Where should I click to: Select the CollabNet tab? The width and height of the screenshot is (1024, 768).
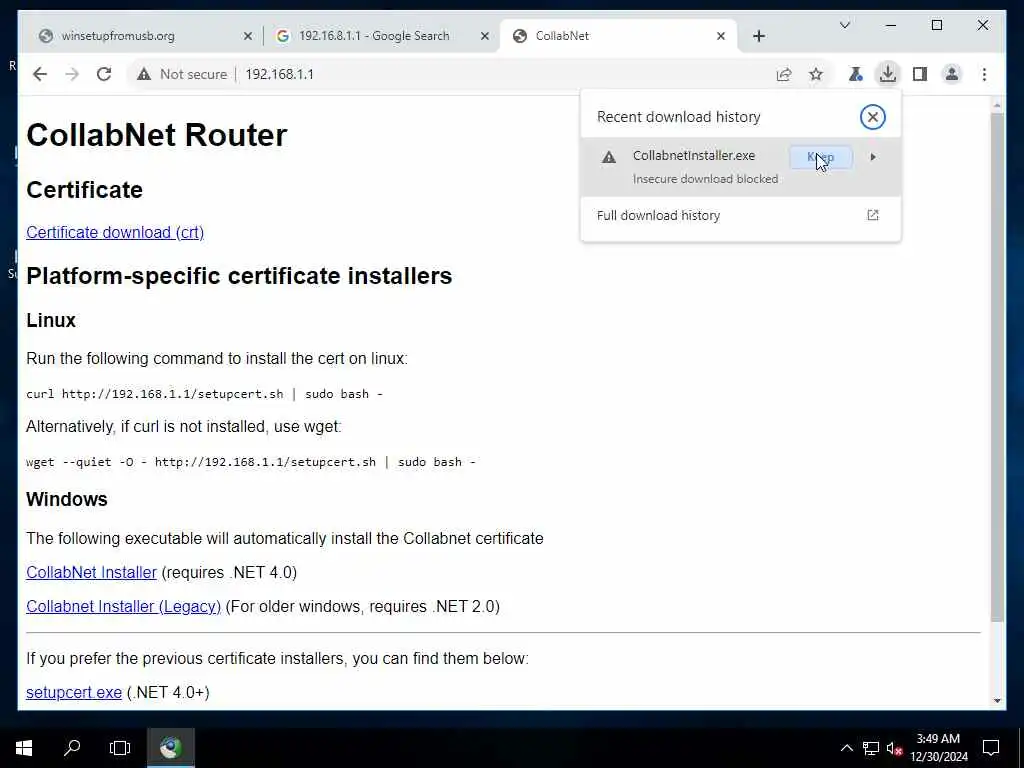click(619, 36)
